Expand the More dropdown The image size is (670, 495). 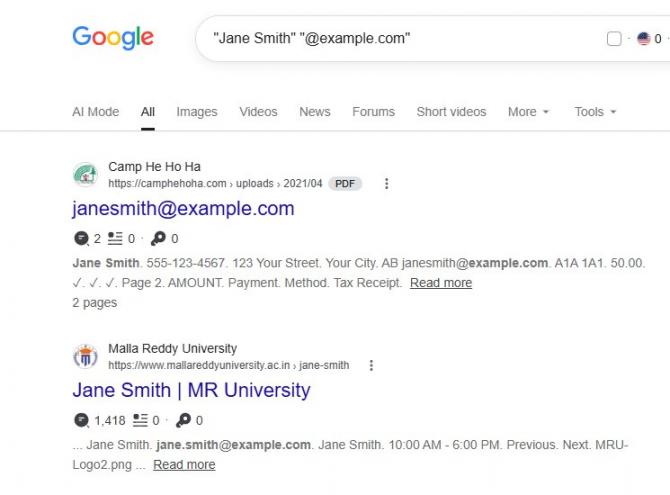coord(528,112)
